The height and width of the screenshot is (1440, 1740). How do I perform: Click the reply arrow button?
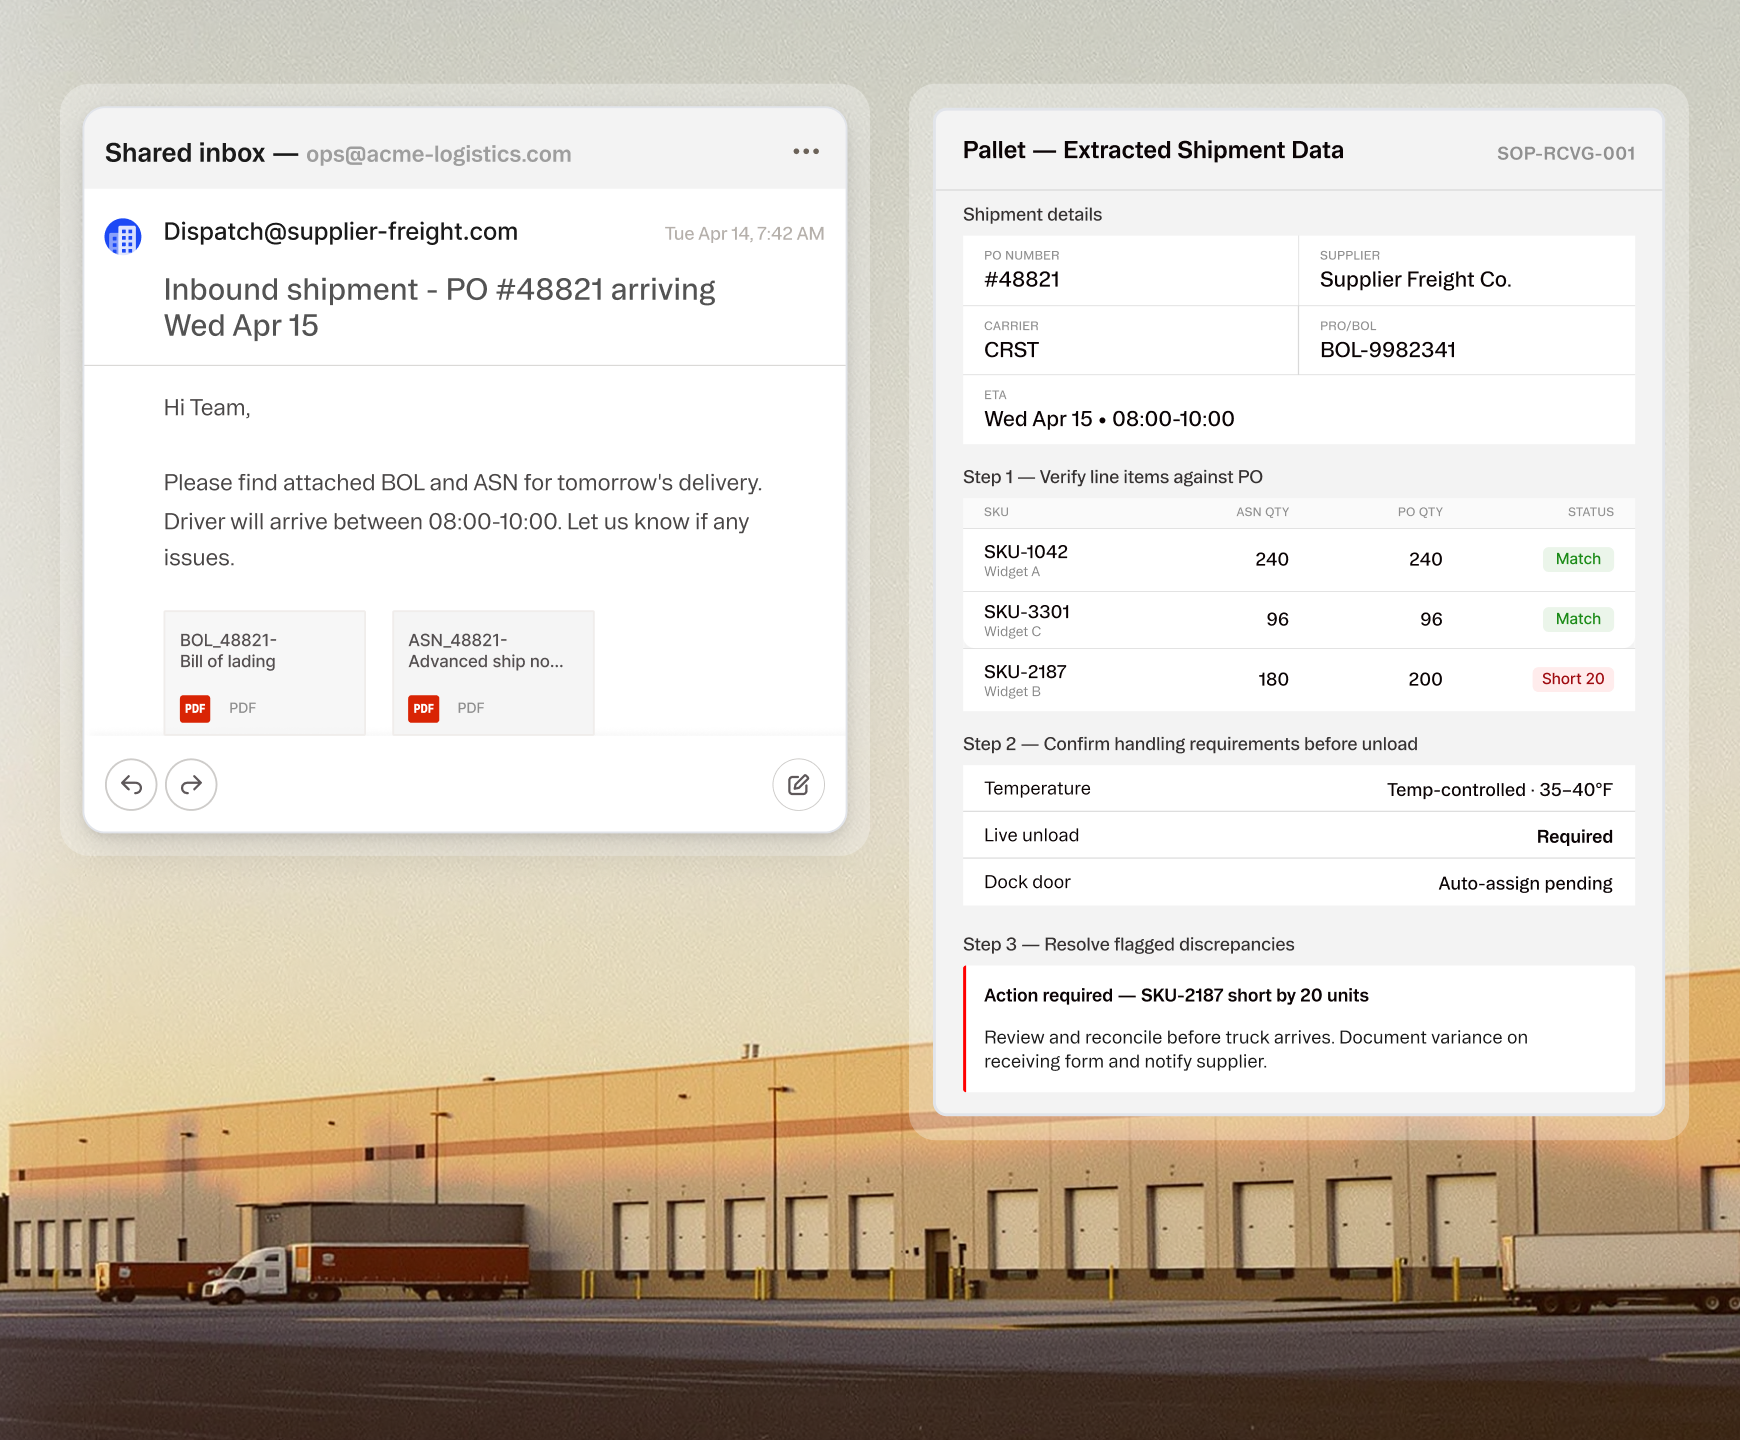pos(131,785)
